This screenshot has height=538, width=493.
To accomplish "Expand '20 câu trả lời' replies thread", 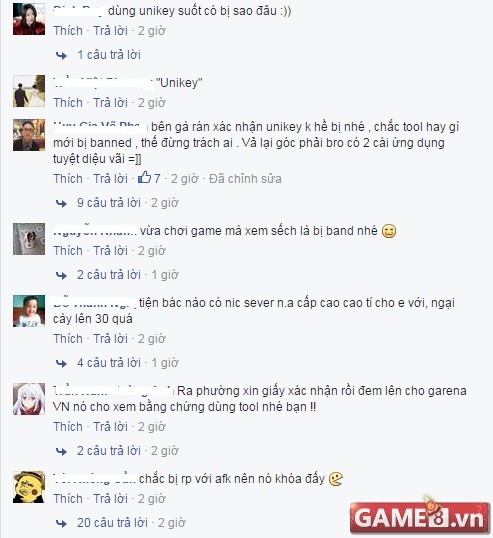I will [x=112, y=523].
